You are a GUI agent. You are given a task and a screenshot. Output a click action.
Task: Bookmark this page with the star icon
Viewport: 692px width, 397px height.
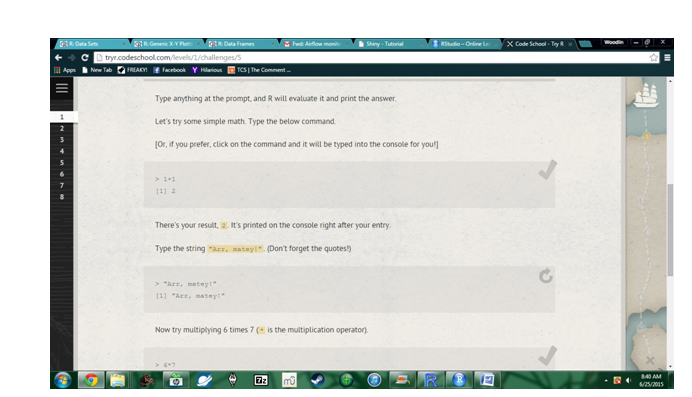click(654, 57)
